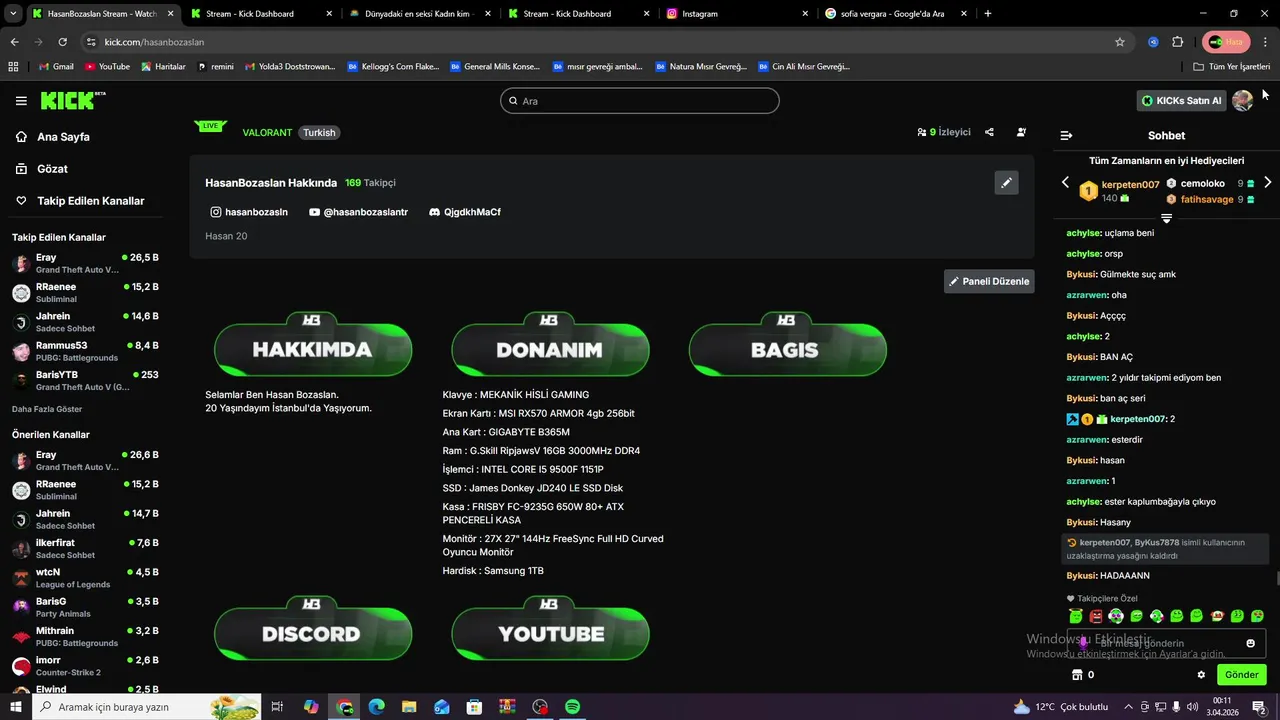The width and height of the screenshot is (1280, 720).
Task: Switch to the Instagram tab
Action: click(x=737, y=14)
